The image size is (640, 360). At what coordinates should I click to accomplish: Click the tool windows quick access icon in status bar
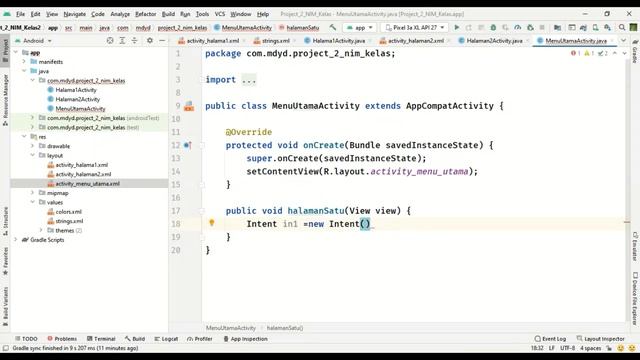(6, 348)
